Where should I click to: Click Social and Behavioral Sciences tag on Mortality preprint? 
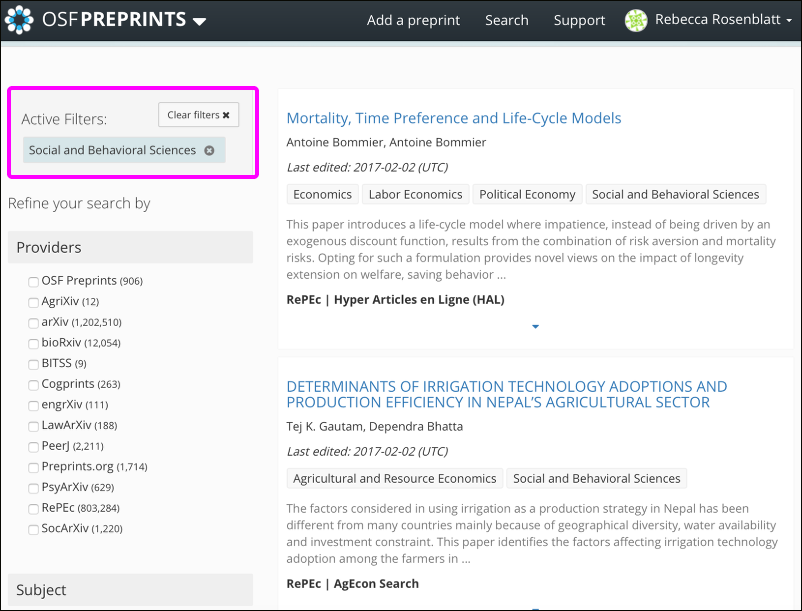[676, 194]
